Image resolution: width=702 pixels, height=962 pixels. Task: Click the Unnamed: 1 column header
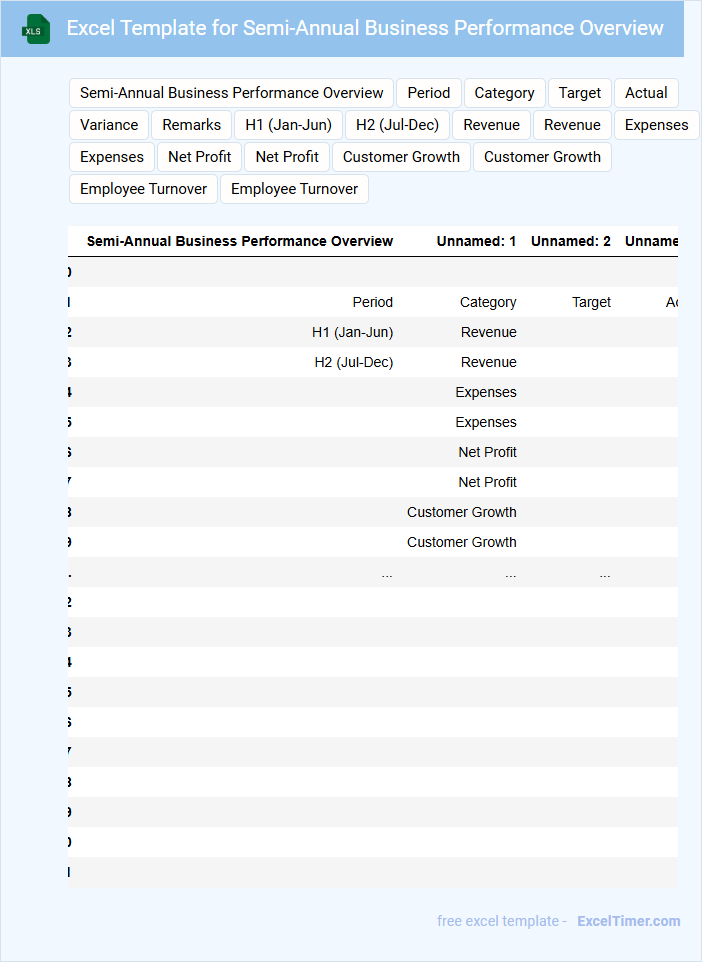tap(476, 241)
